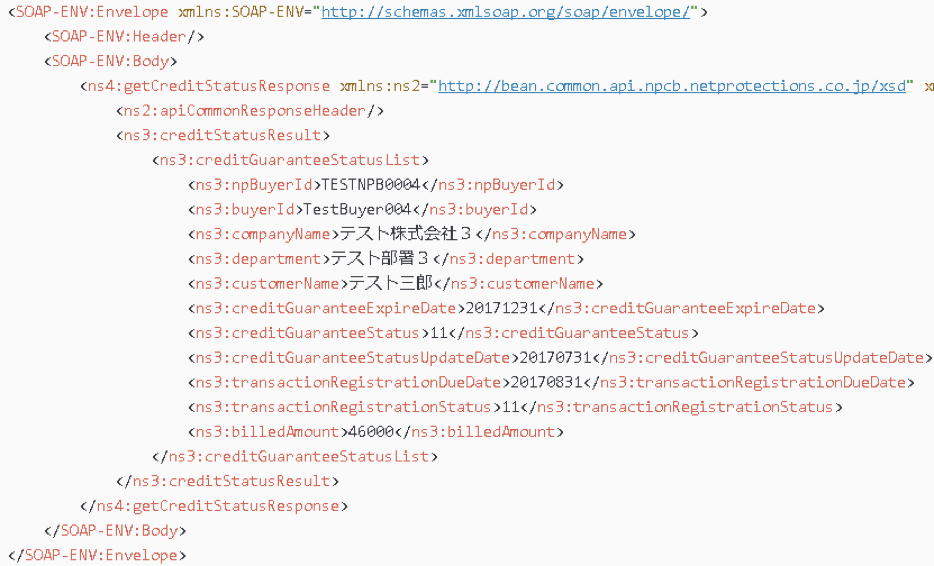
Task: Click the closing ns3:creditStatusResult tag
Action: click(x=228, y=481)
